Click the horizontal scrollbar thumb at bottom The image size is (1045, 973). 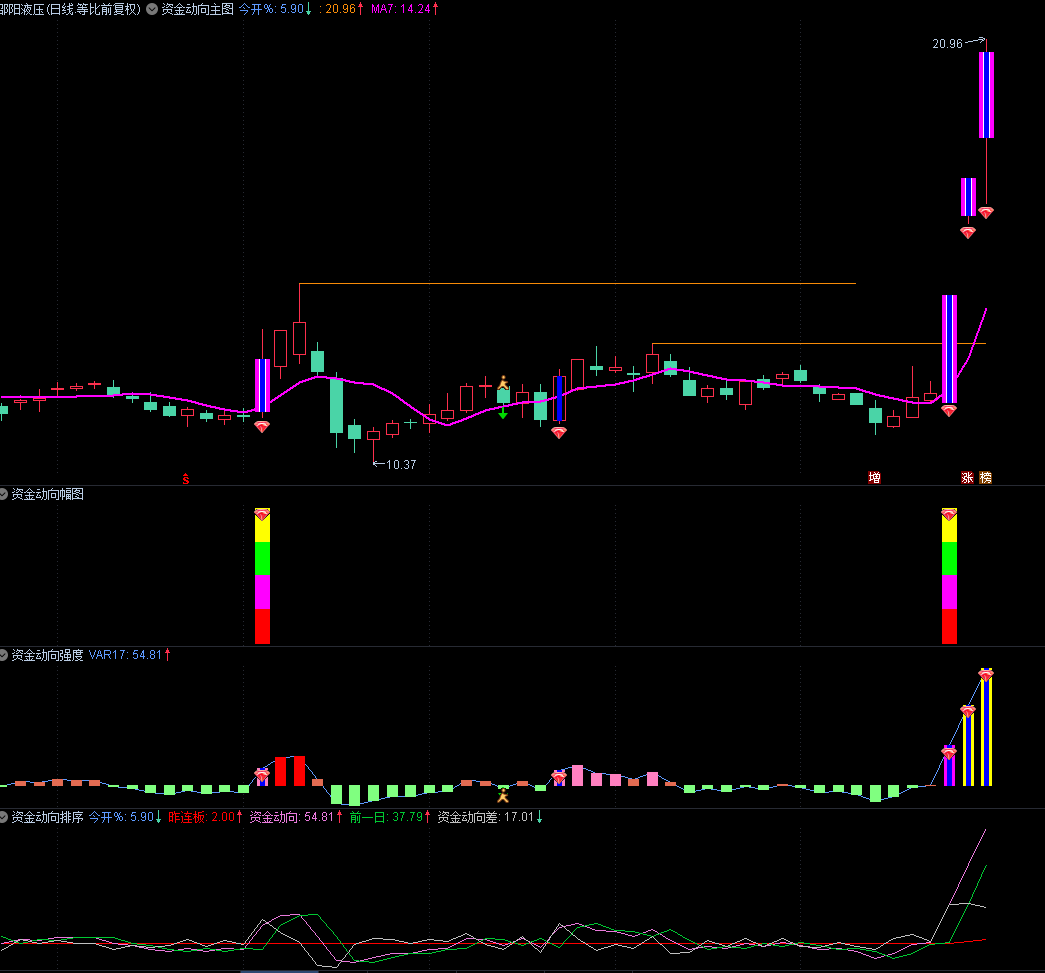pos(279,970)
